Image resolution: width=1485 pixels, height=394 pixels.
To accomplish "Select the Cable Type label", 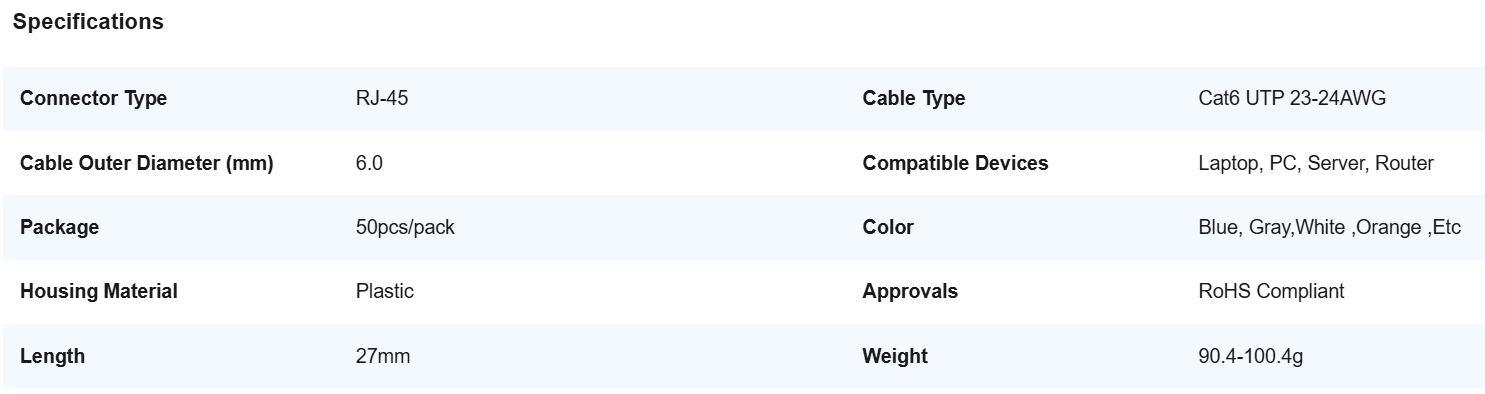I will (914, 99).
